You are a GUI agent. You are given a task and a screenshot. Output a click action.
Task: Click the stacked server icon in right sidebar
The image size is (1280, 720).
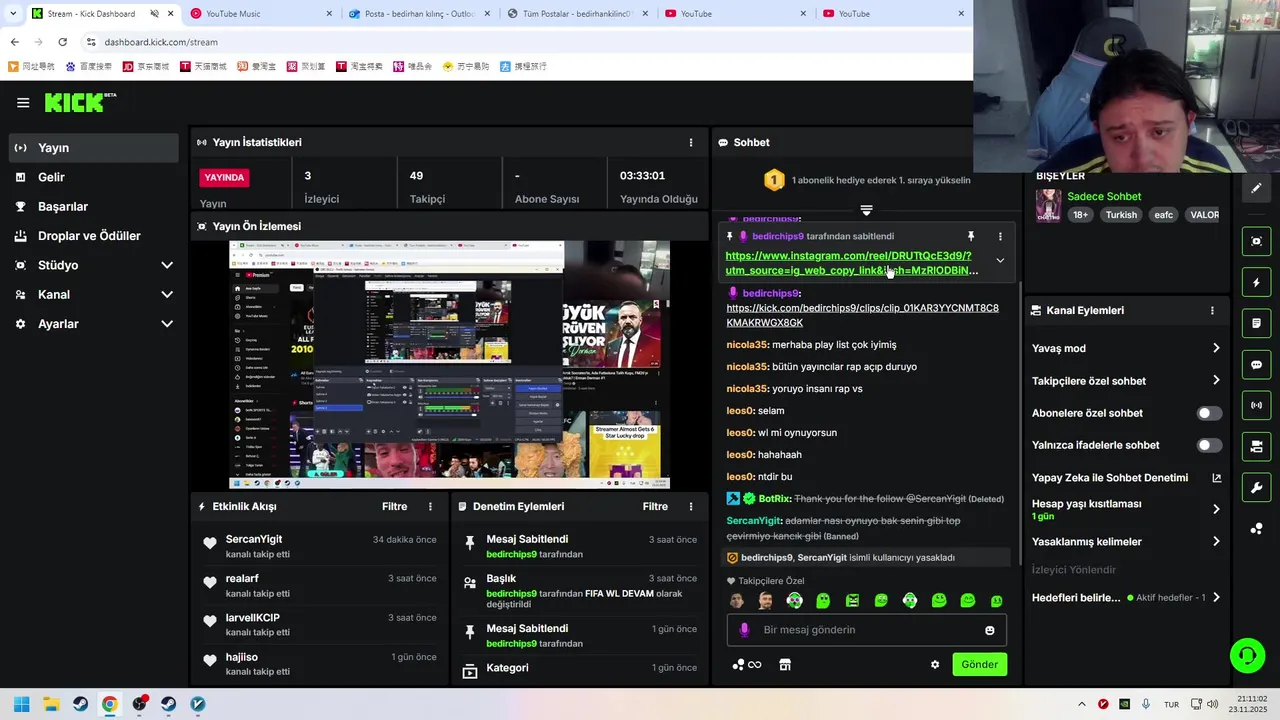[x=1257, y=446]
